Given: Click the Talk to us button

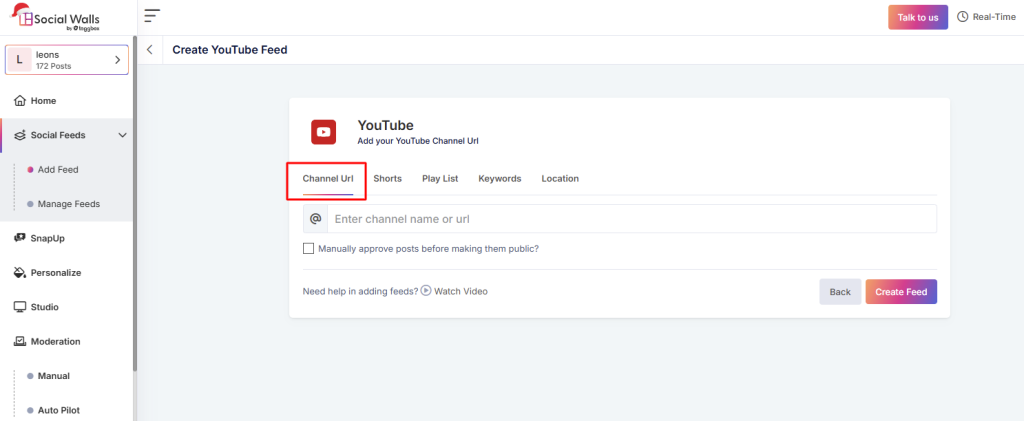Looking at the screenshot, I should pos(917,17).
